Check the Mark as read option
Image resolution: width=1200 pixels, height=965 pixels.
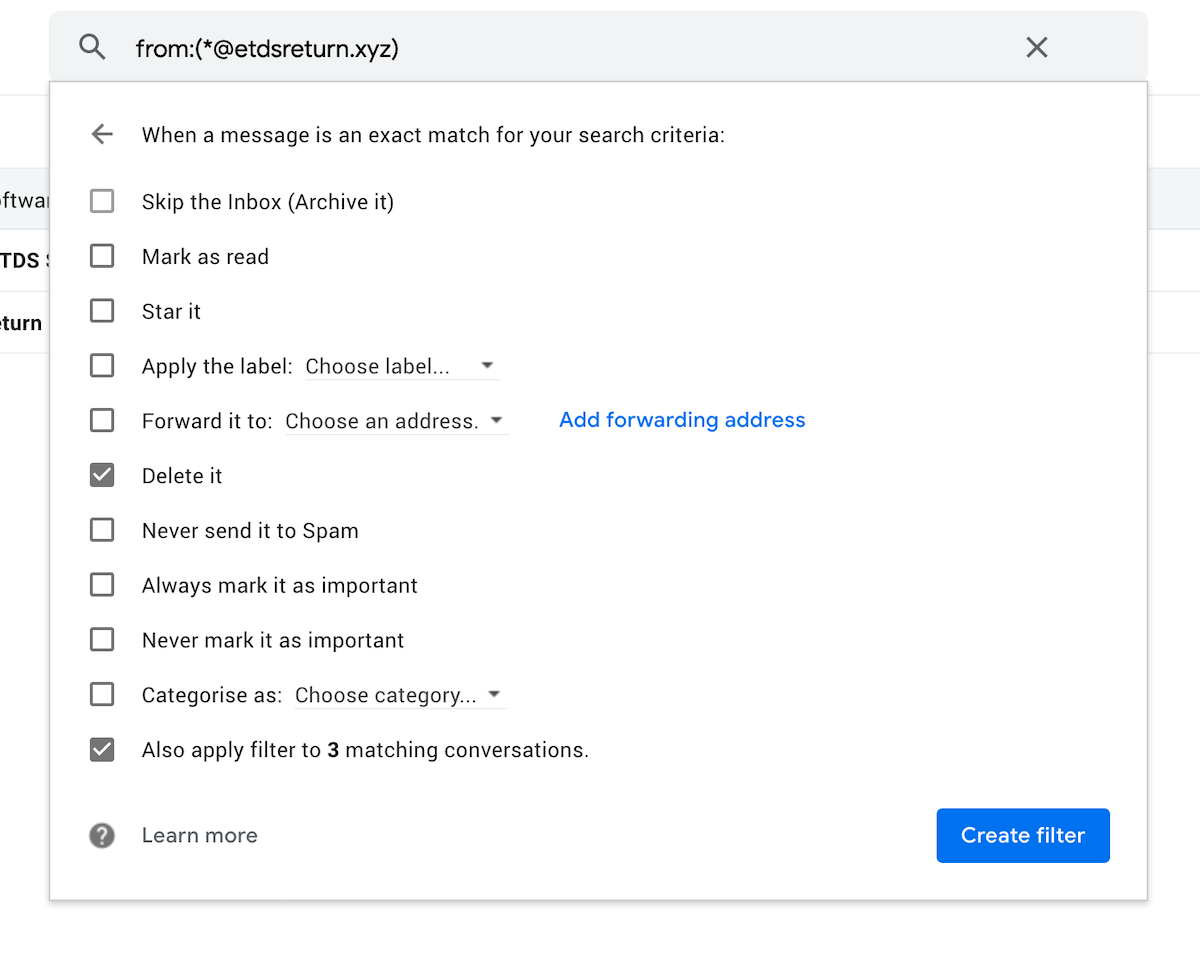(102, 255)
